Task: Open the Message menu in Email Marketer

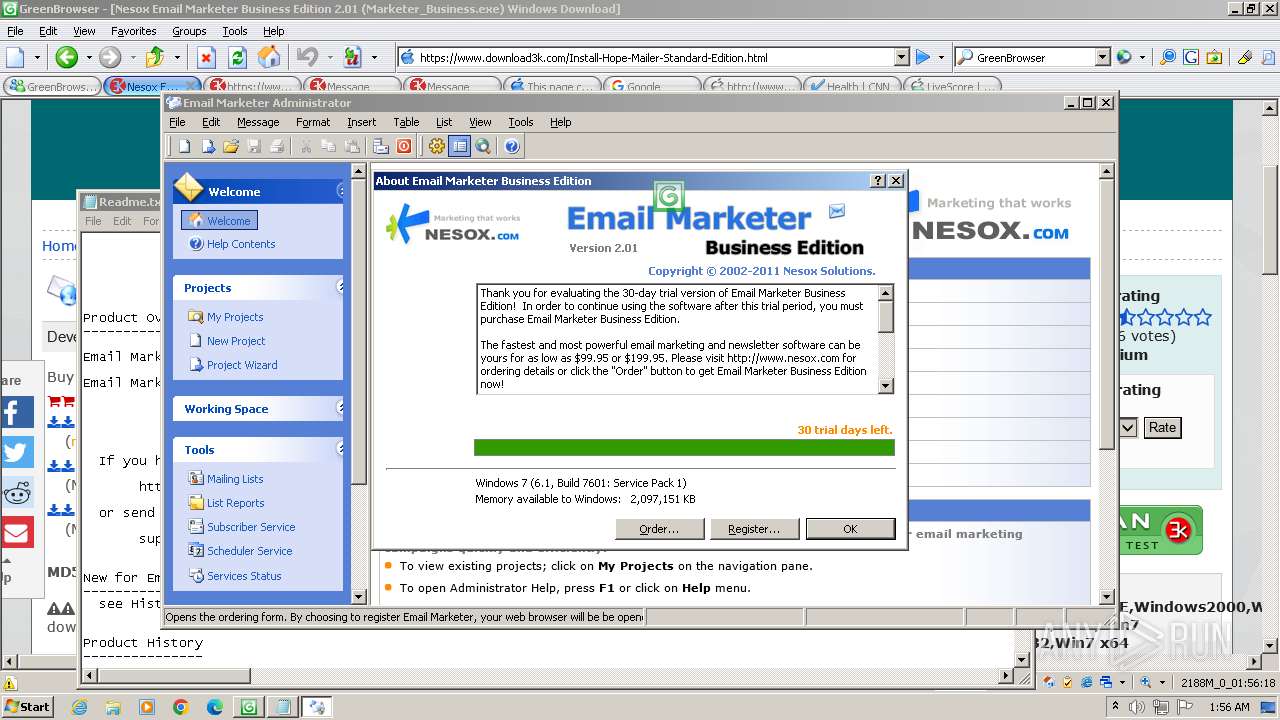Action: tap(258, 122)
